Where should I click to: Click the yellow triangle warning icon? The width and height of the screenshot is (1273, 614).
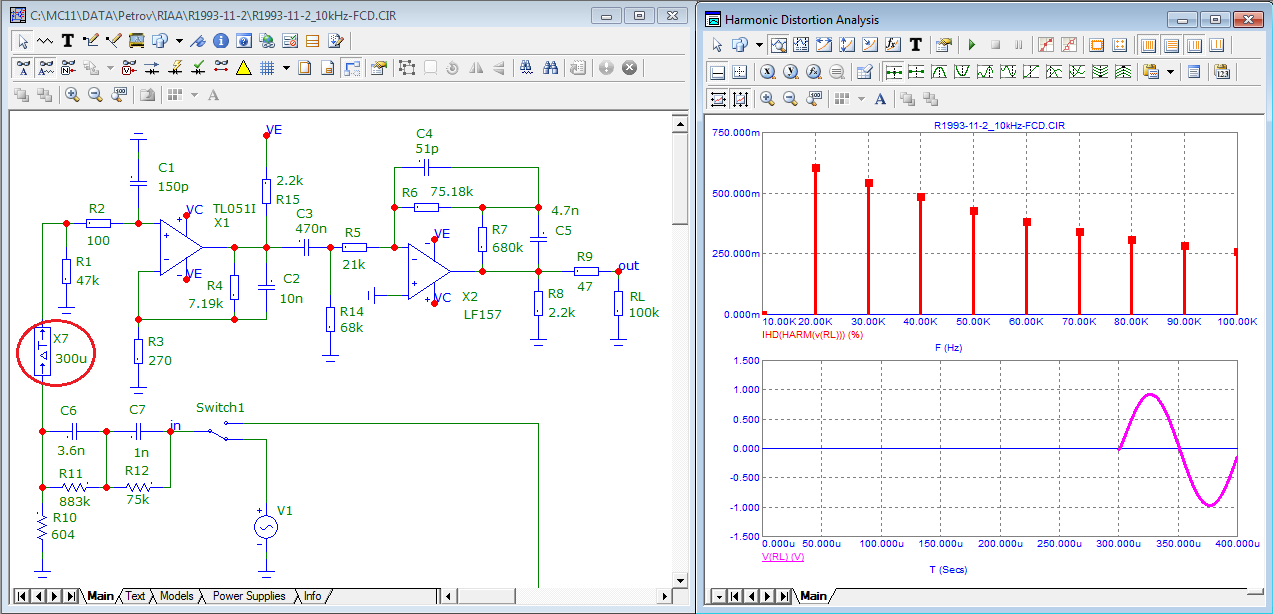243,68
